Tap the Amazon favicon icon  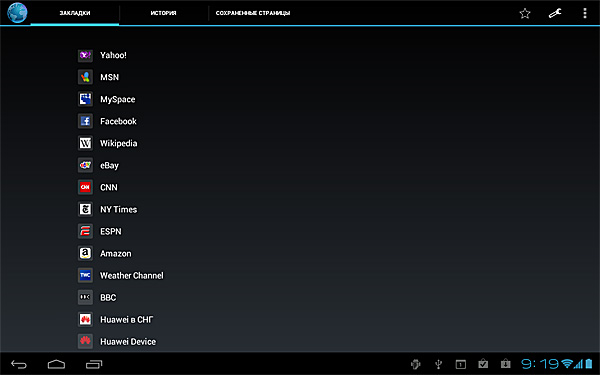tap(85, 253)
